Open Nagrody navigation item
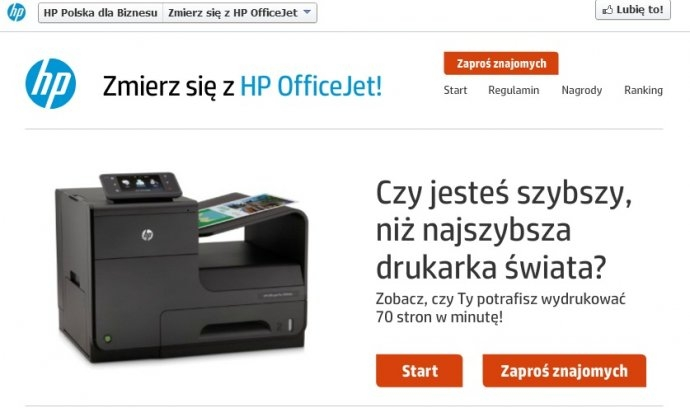Image resolution: width=690 pixels, height=408 pixels. (581, 90)
